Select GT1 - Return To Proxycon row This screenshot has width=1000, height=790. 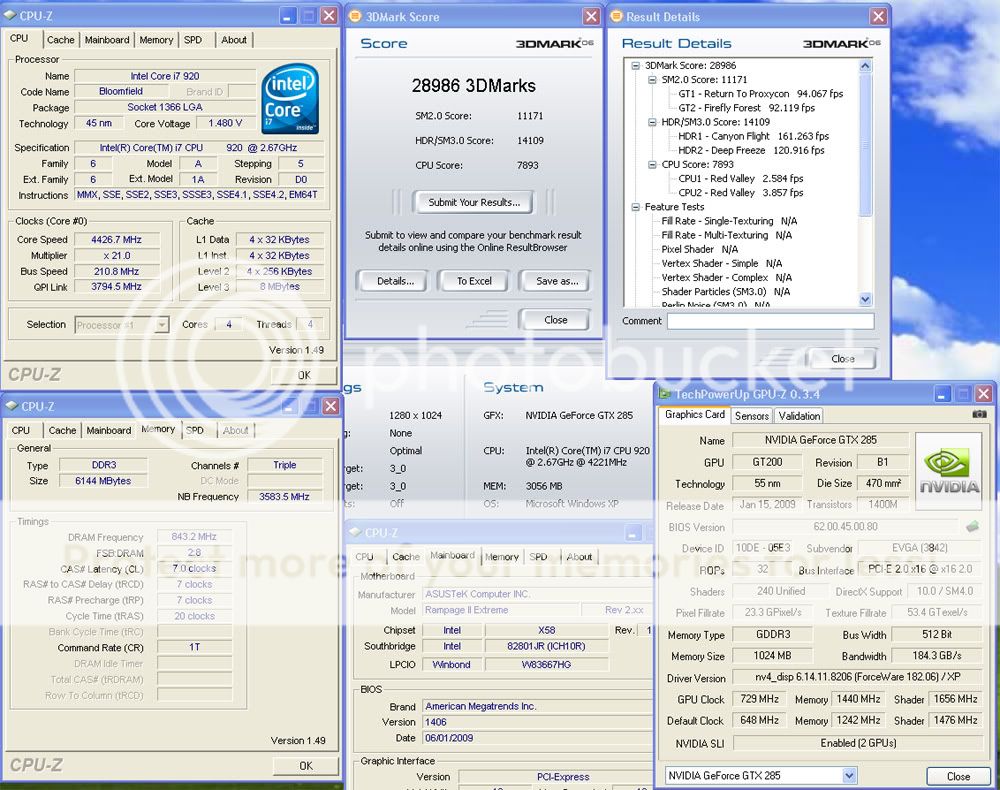pyautogui.click(x=760, y=94)
